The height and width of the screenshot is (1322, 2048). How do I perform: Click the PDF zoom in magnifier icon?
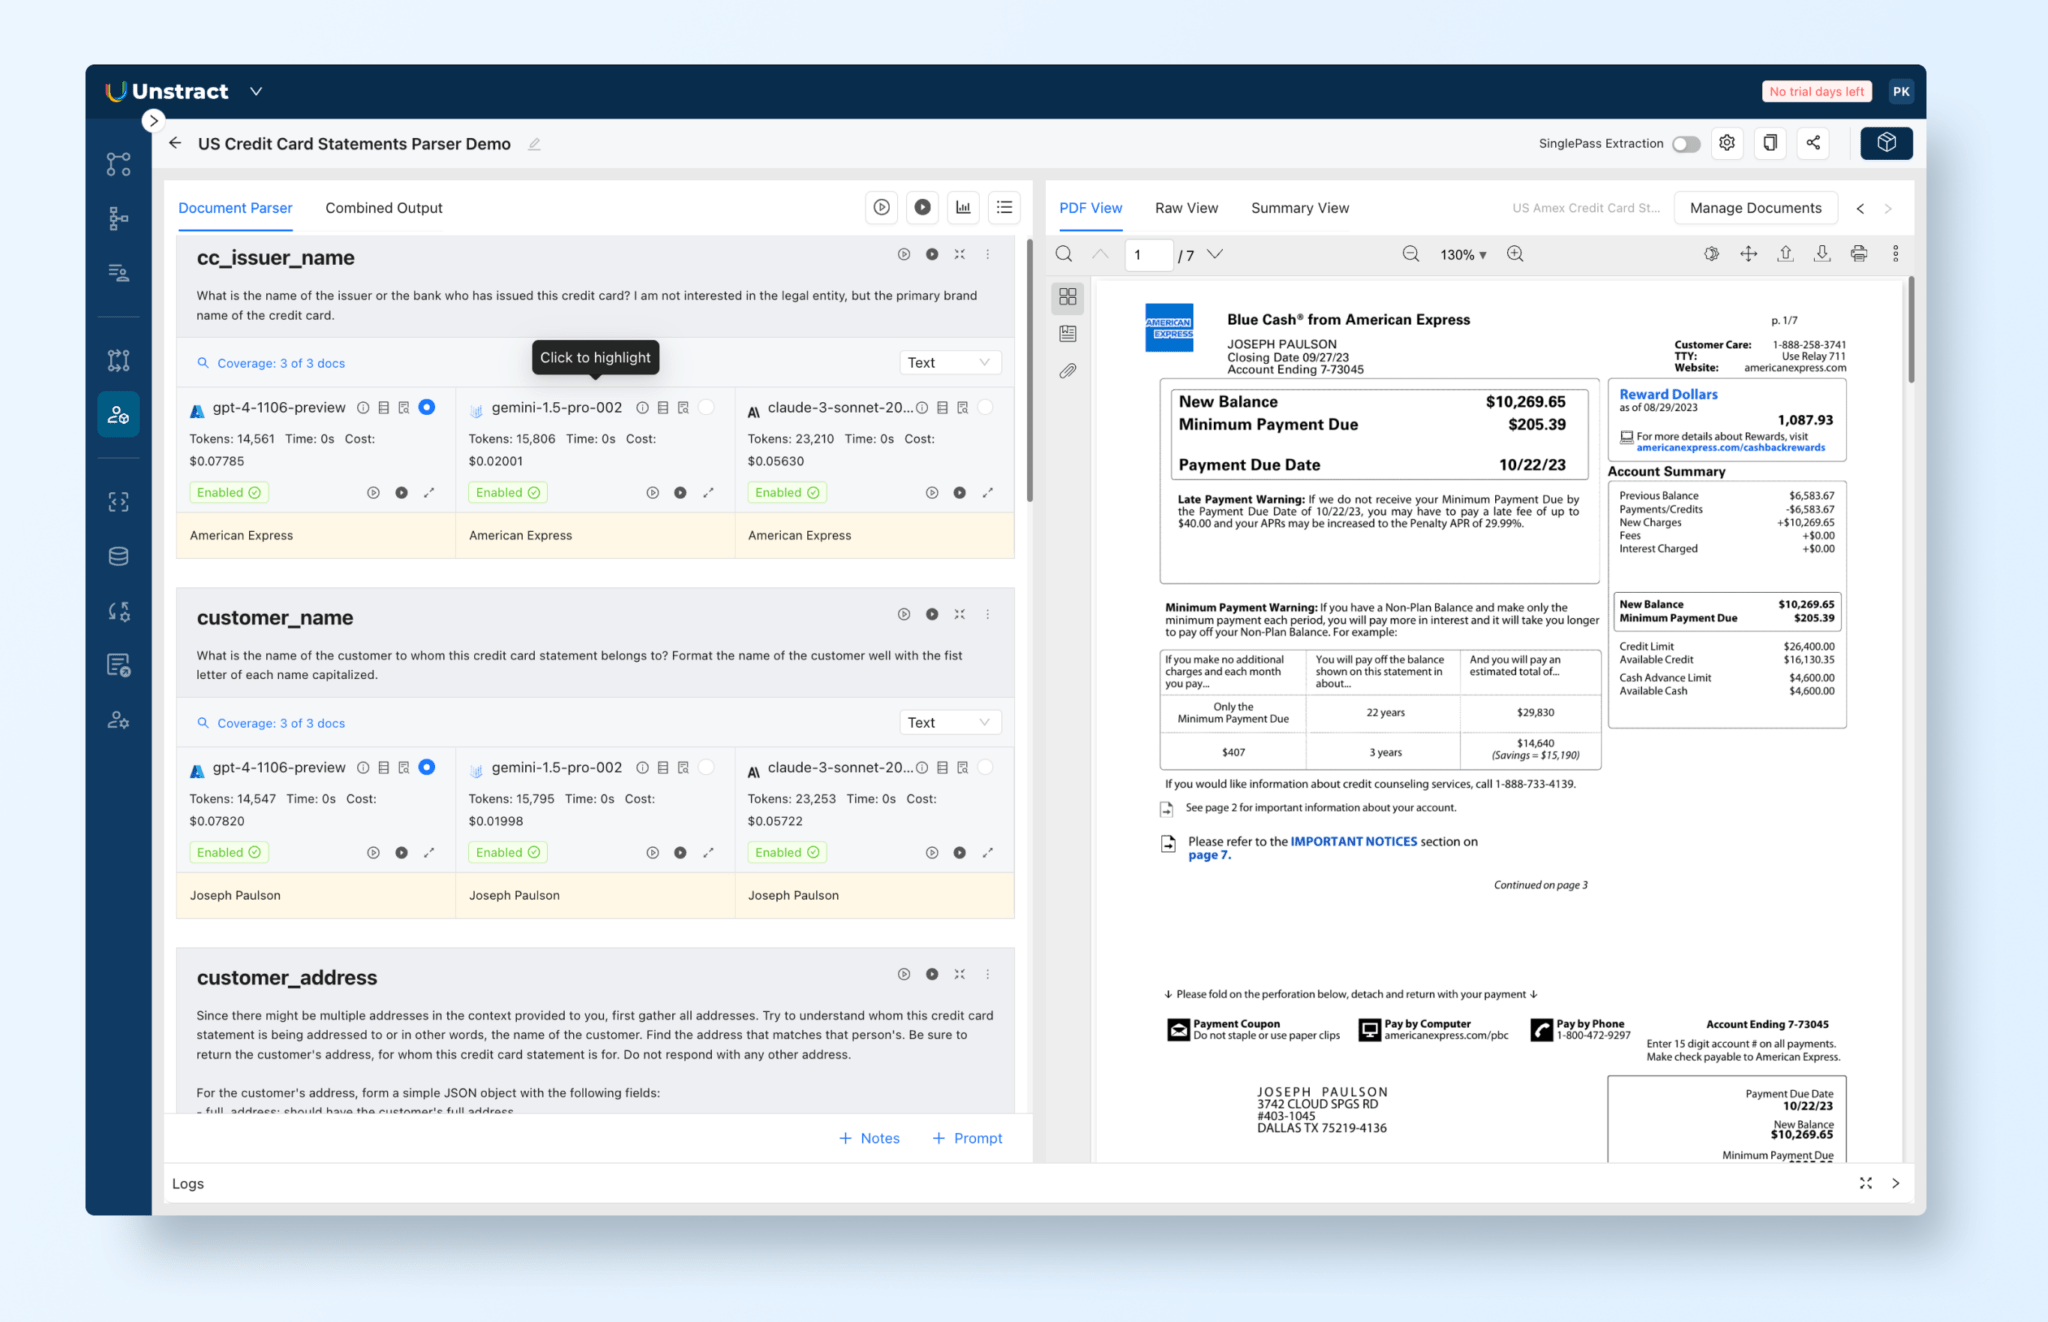1515,254
